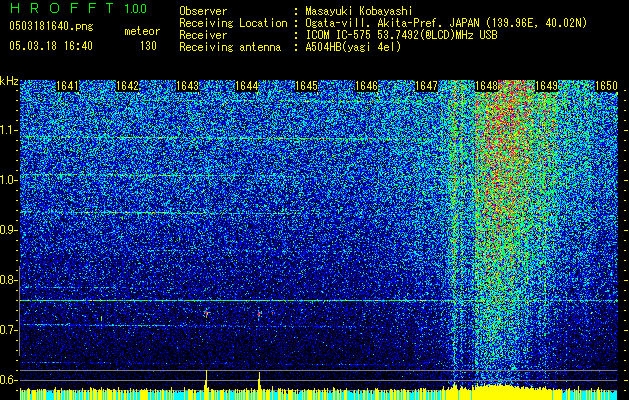Select location text Ogata-vill. Akita-Pref. JAPAN

point(392,23)
